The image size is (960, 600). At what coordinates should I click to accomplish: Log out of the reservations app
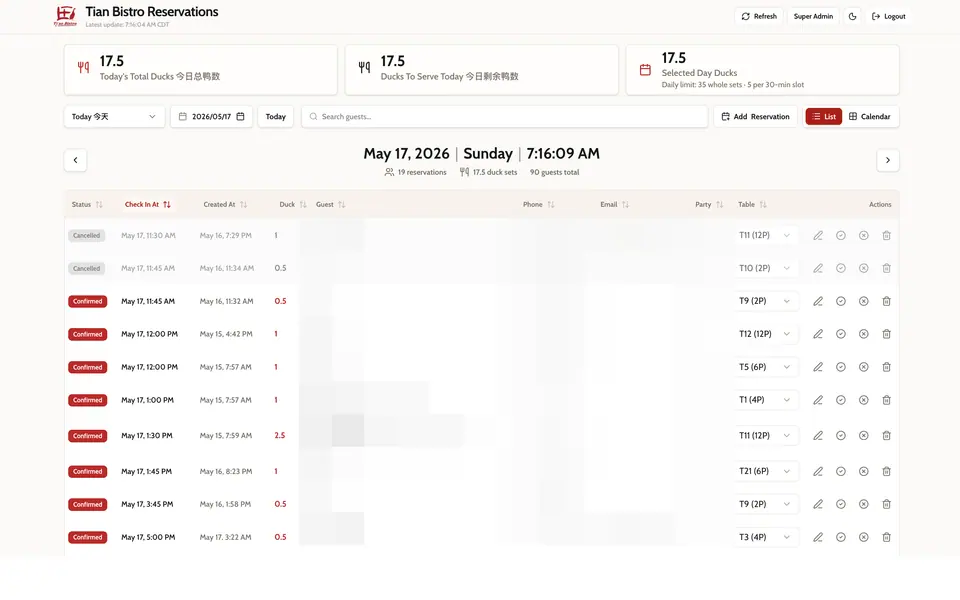888,17
